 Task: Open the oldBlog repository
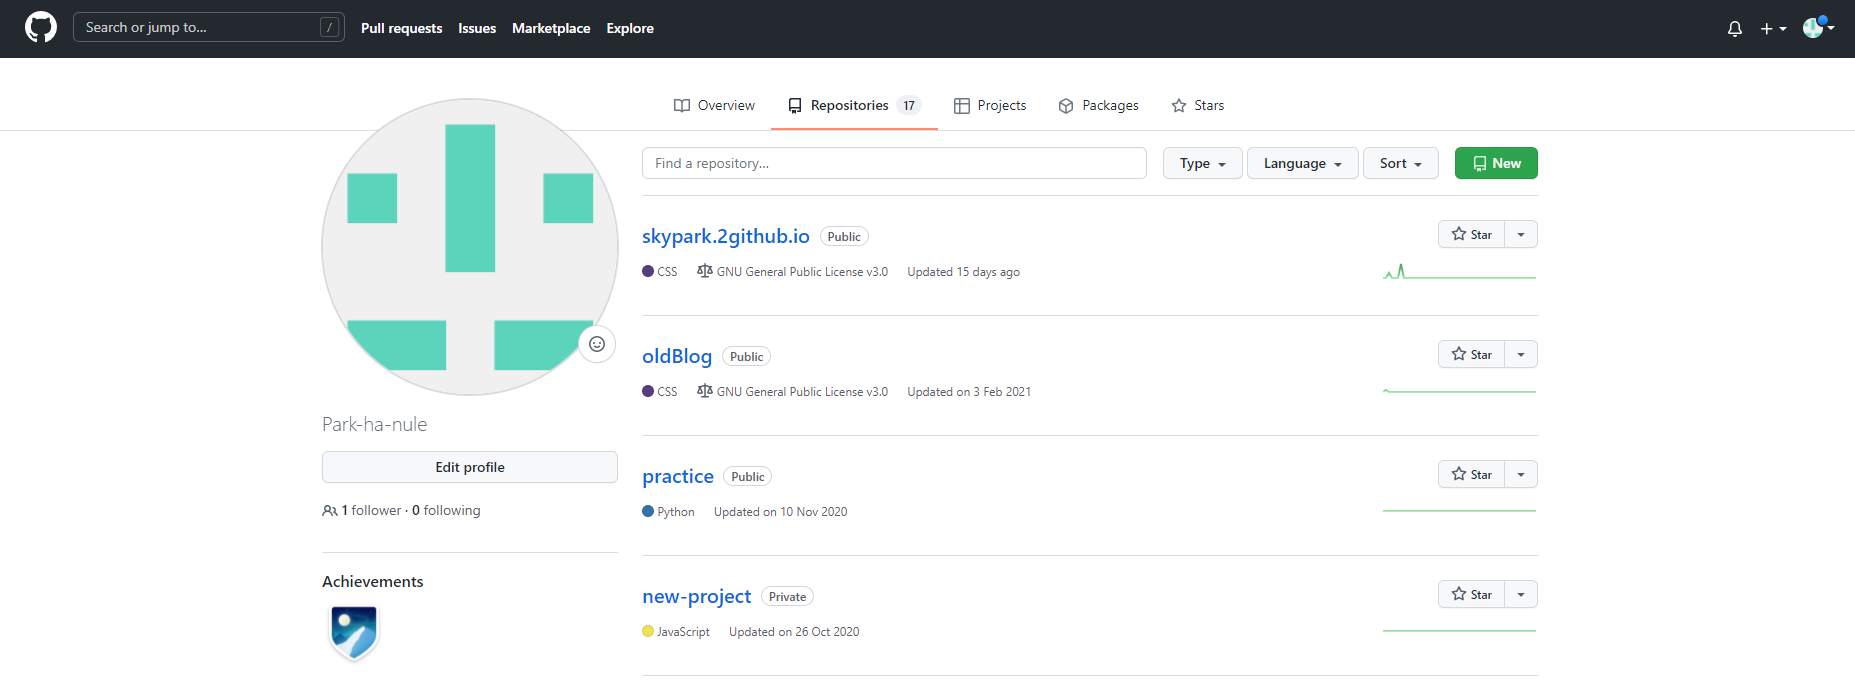677,356
